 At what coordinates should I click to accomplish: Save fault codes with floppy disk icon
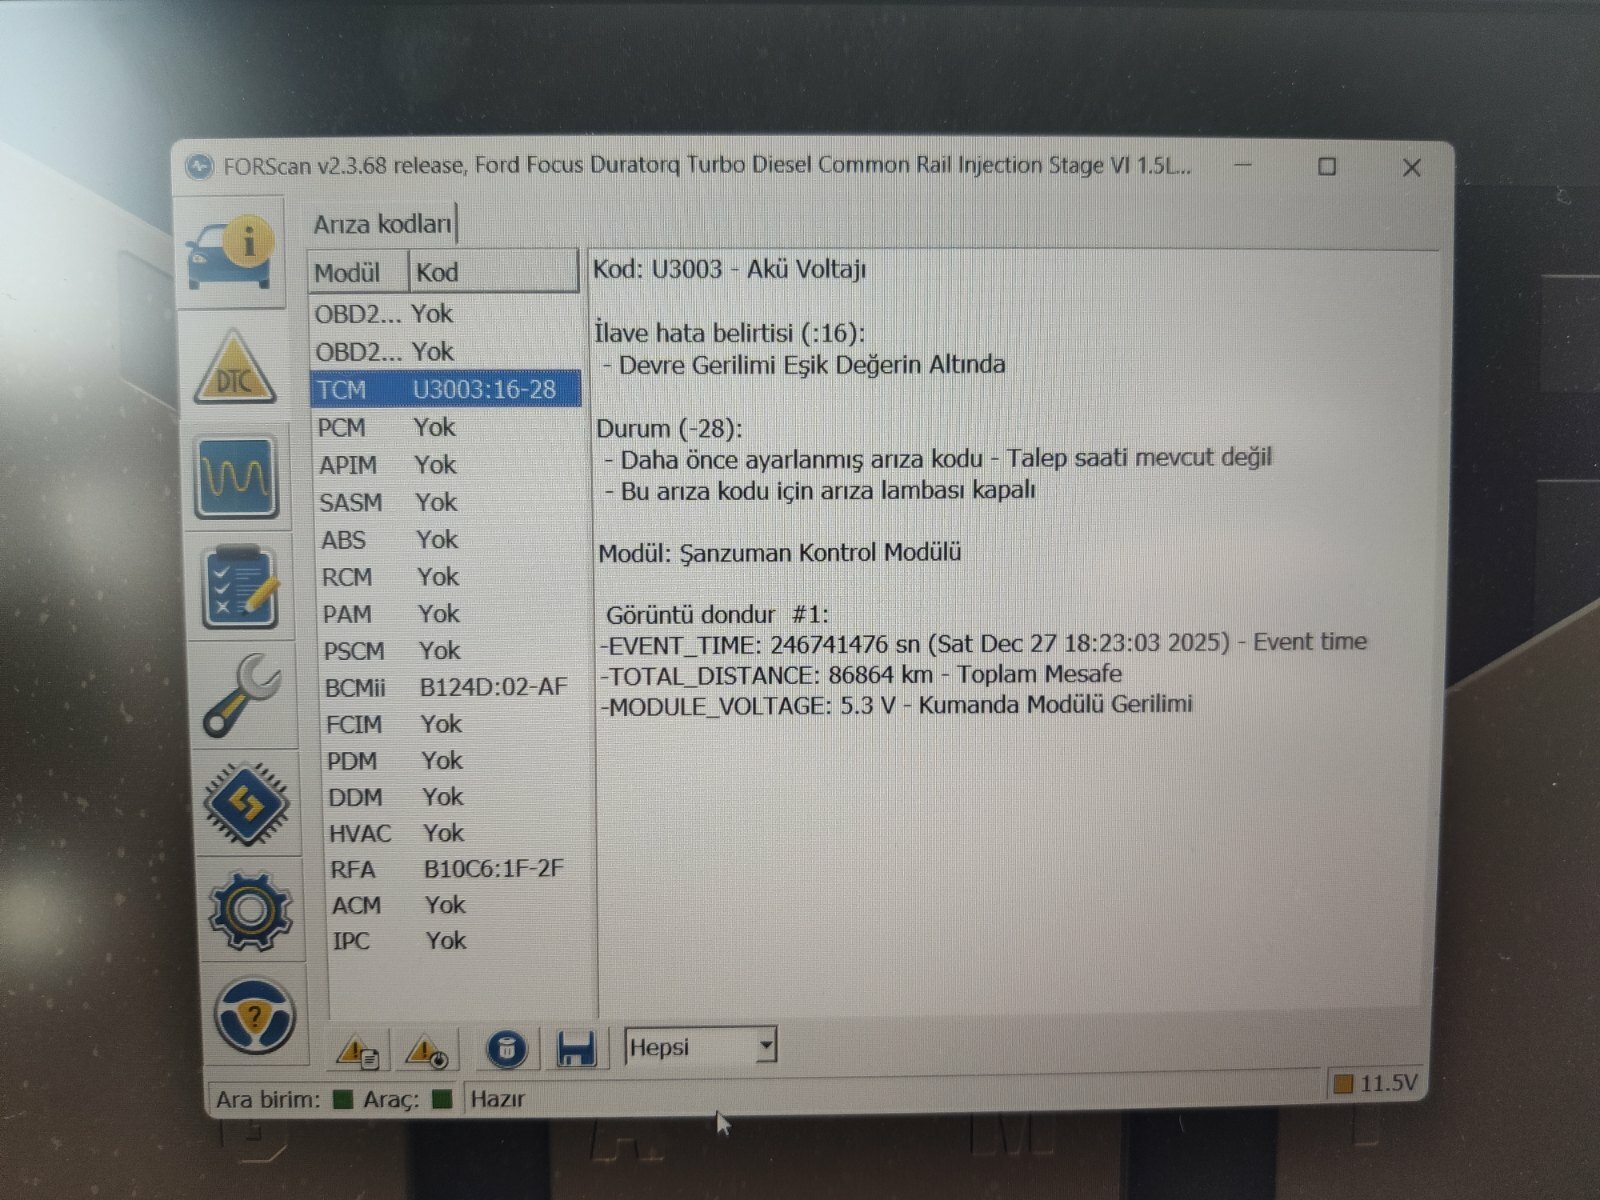point(576,1049)
